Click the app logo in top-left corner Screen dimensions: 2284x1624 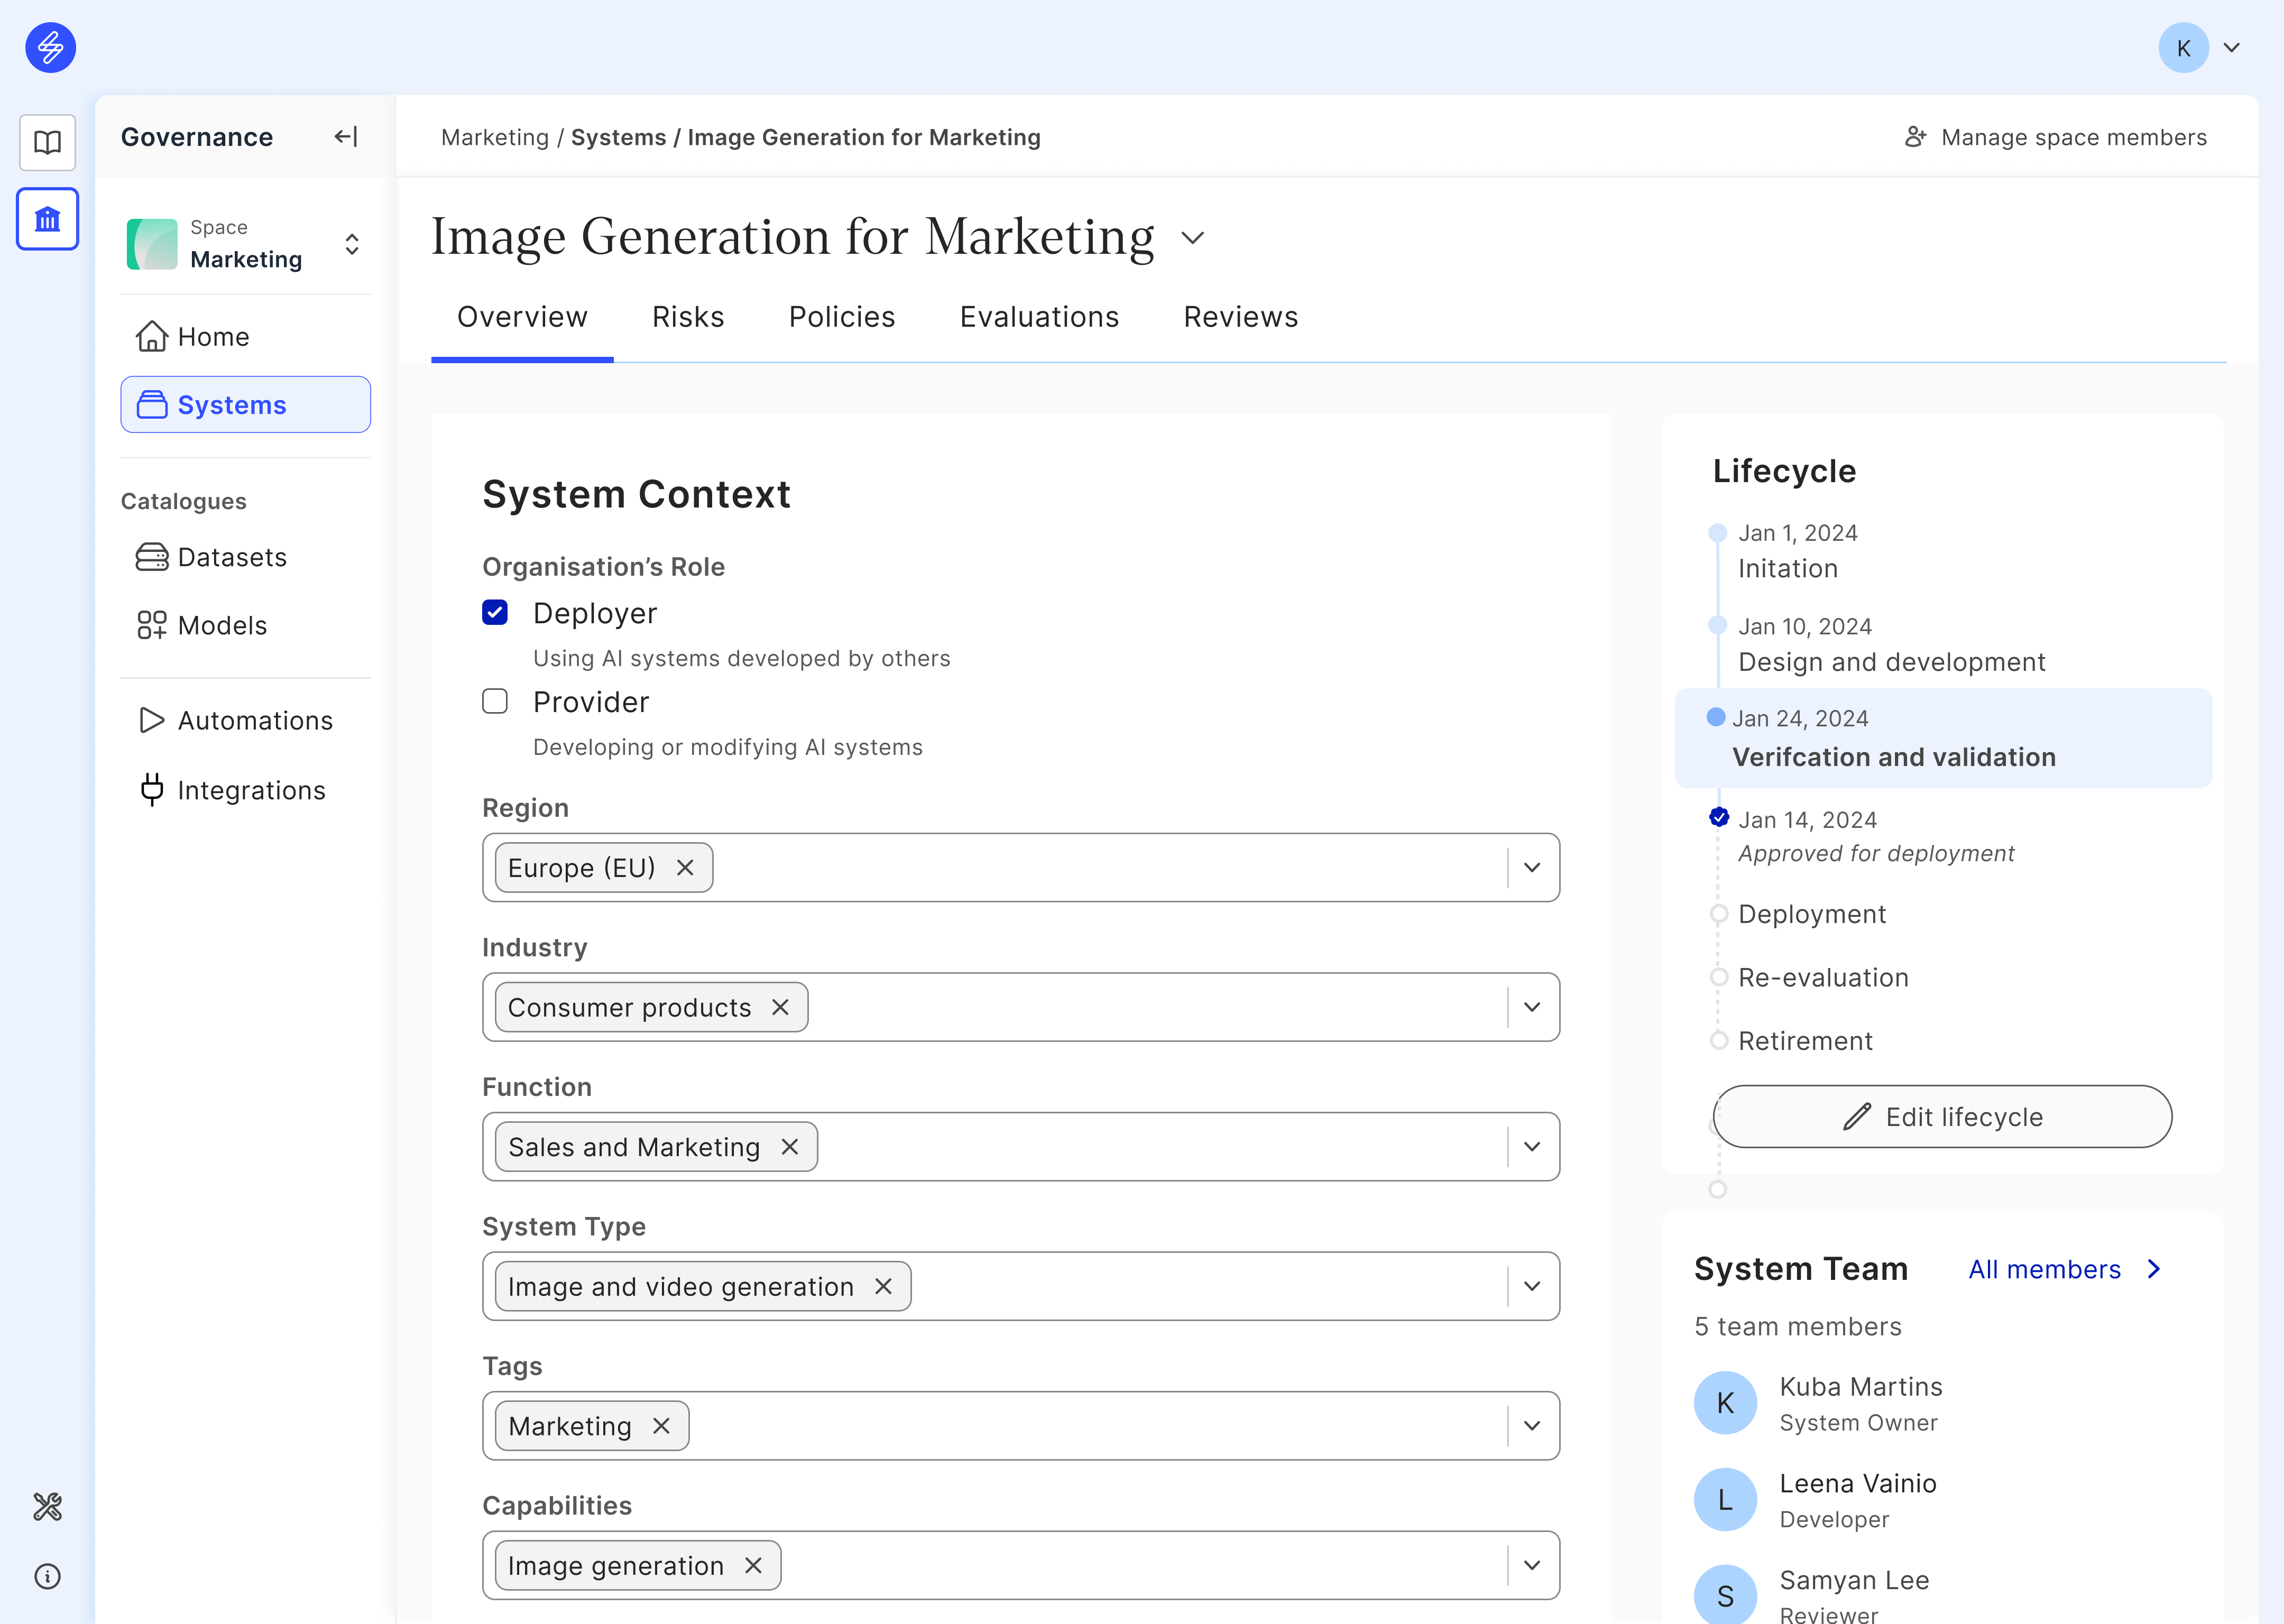[50, 47]
